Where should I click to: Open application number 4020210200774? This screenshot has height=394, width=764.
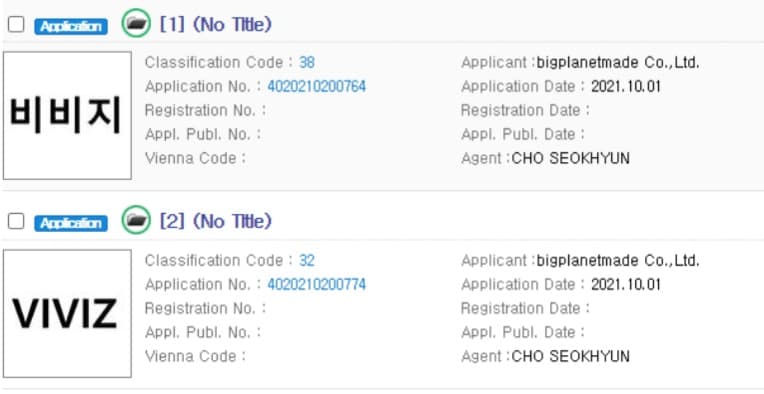[317, 284]
